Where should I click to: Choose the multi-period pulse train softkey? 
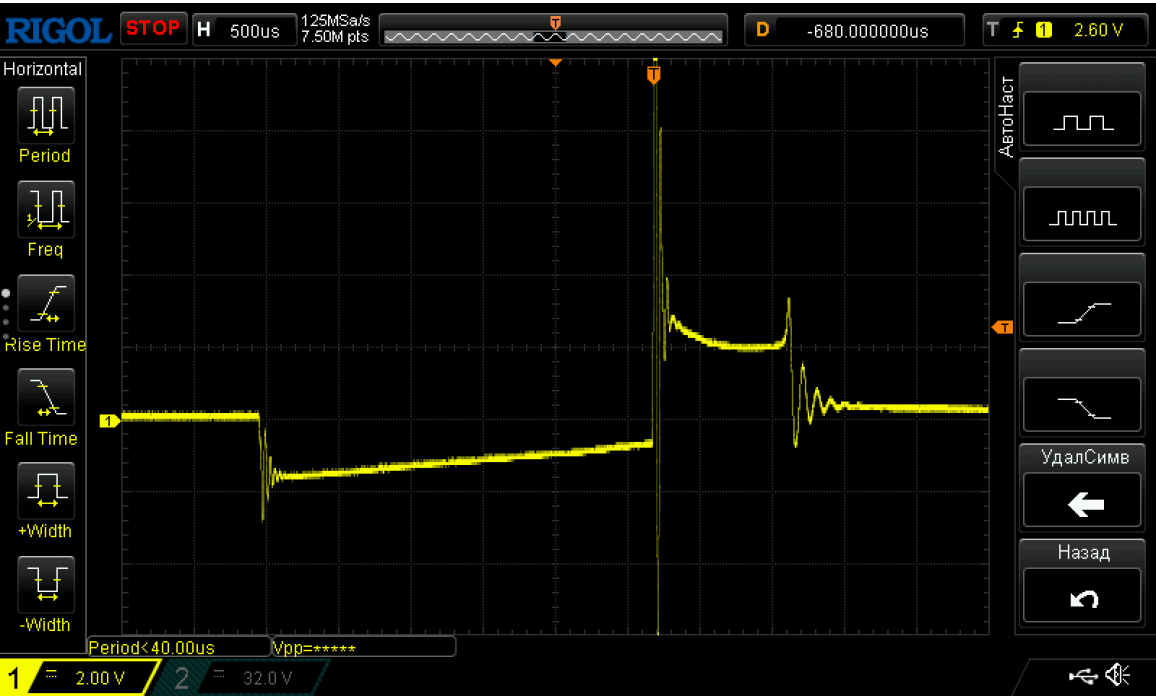1082,214
